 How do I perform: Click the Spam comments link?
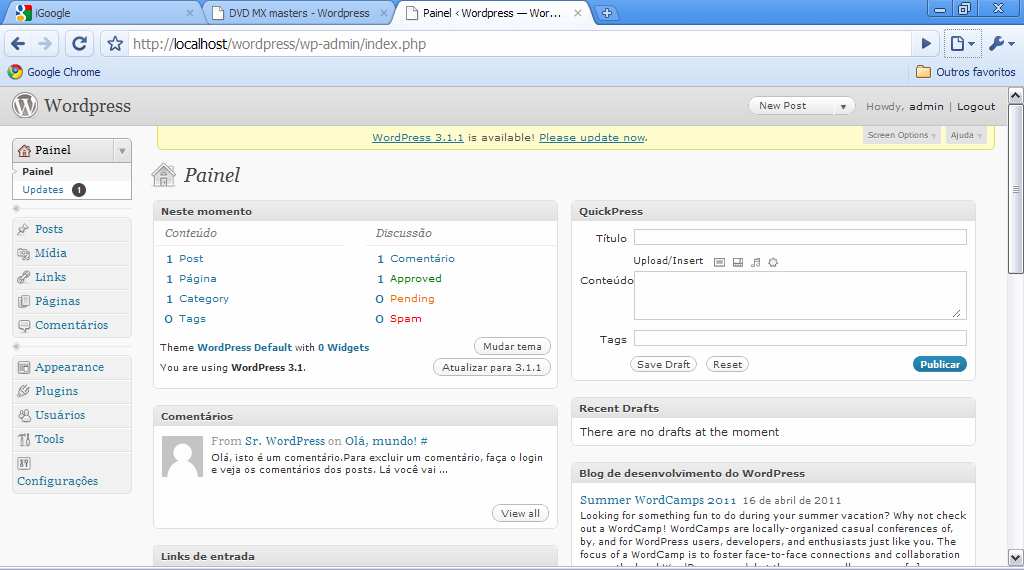[406, 319]
